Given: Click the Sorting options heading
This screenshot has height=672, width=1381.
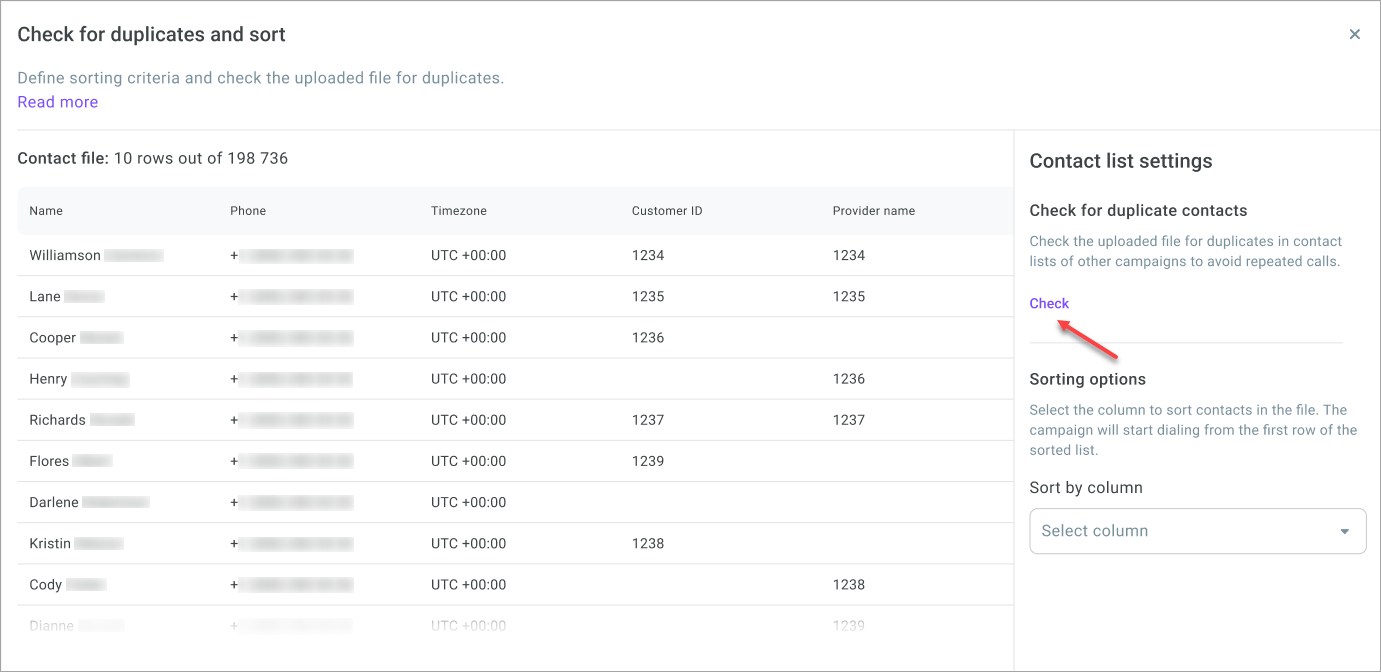Looking at the screenshot, I should pos(1088,380).
